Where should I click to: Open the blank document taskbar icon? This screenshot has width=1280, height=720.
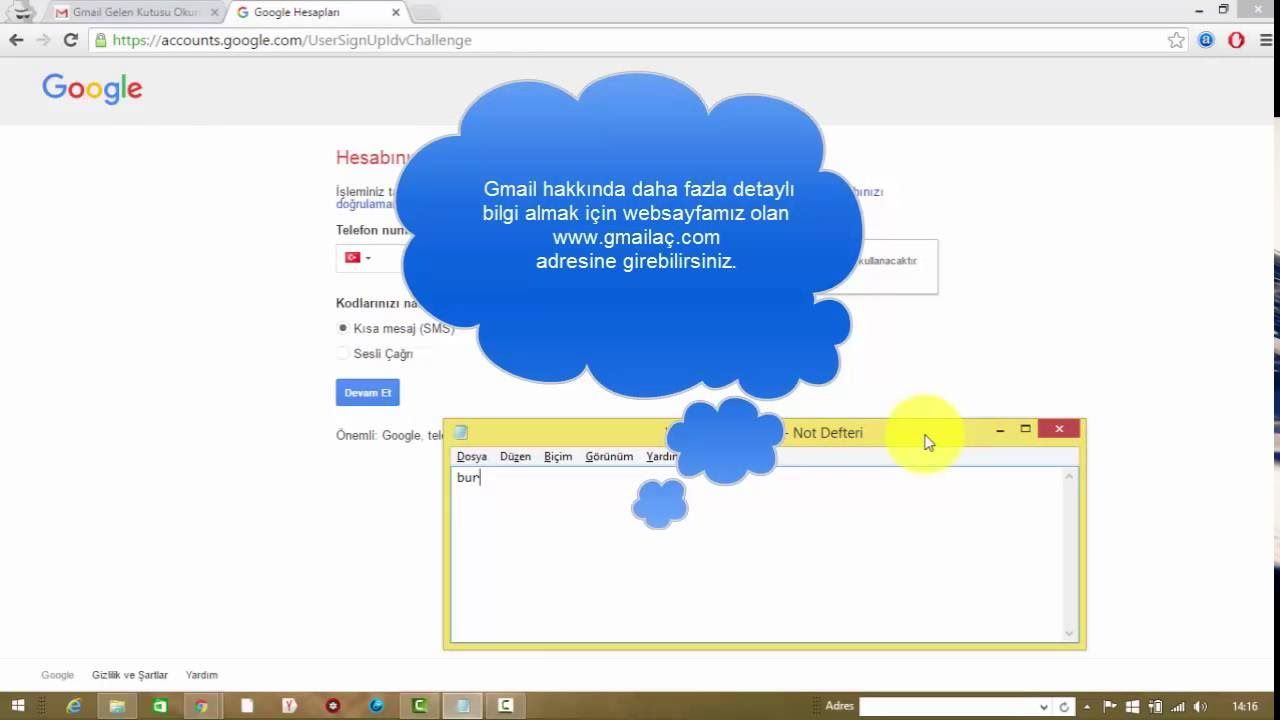[246, 706]
